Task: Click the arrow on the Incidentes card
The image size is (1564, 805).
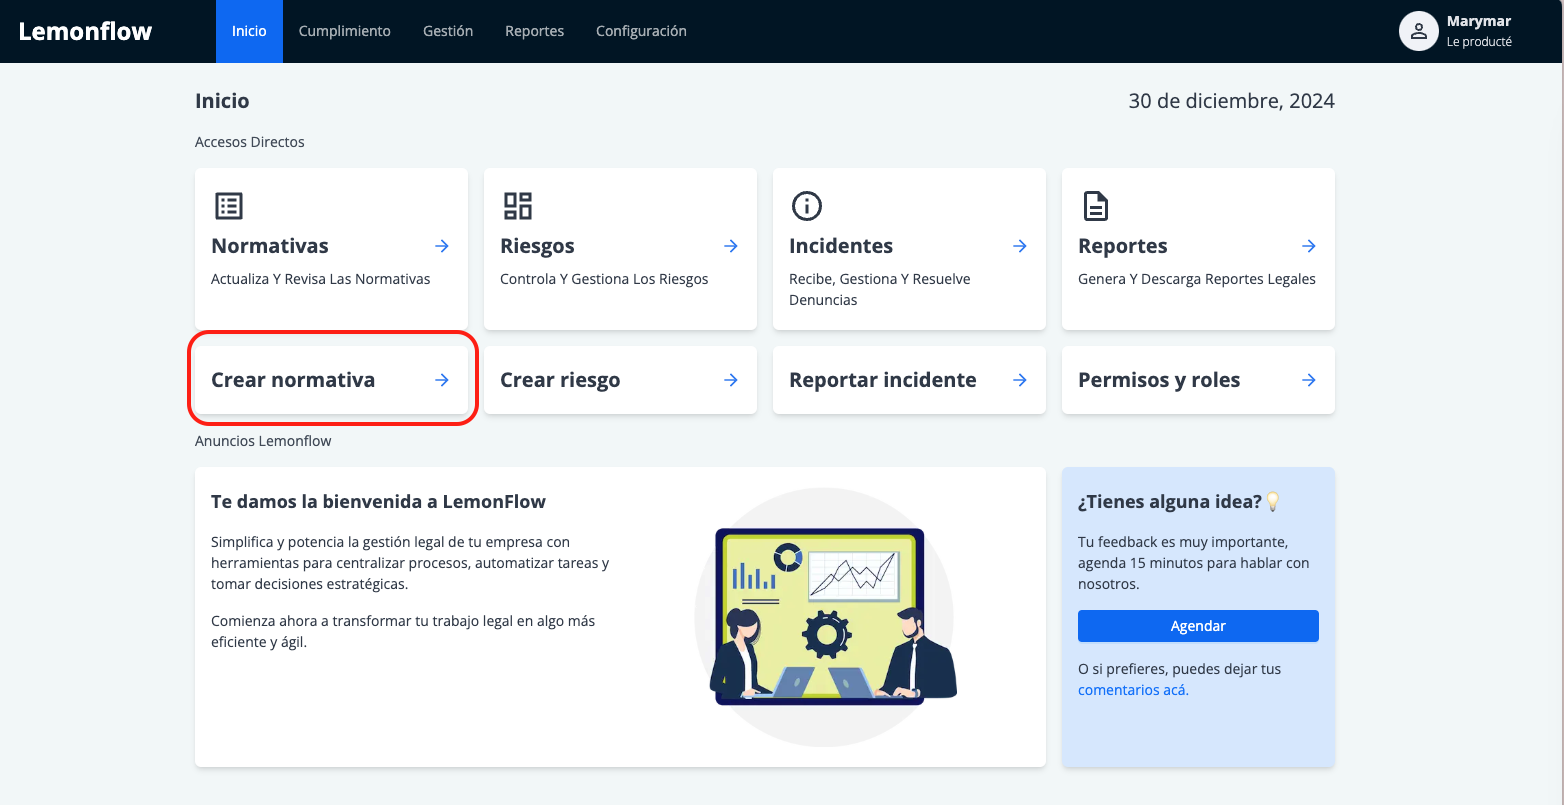Action: 1020,246
